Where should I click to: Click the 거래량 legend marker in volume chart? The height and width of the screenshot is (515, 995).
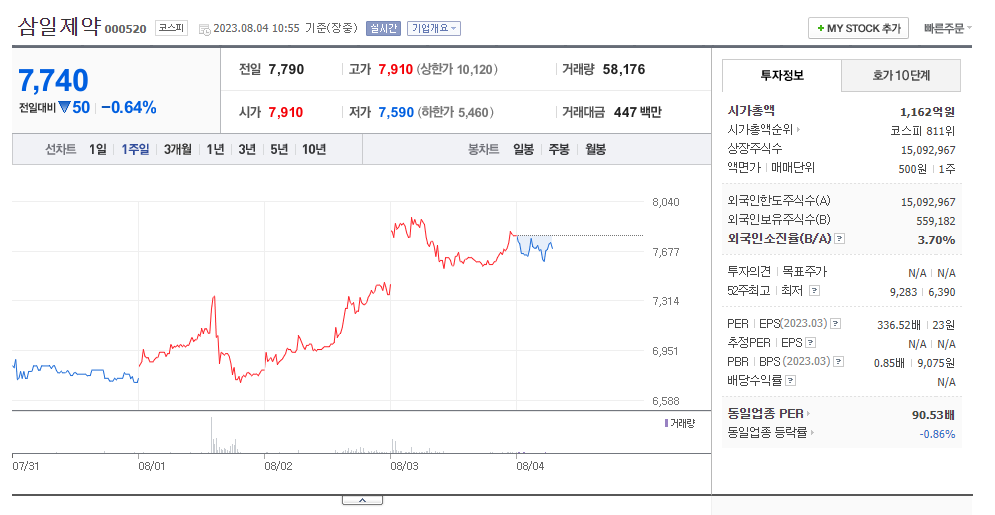666,423
